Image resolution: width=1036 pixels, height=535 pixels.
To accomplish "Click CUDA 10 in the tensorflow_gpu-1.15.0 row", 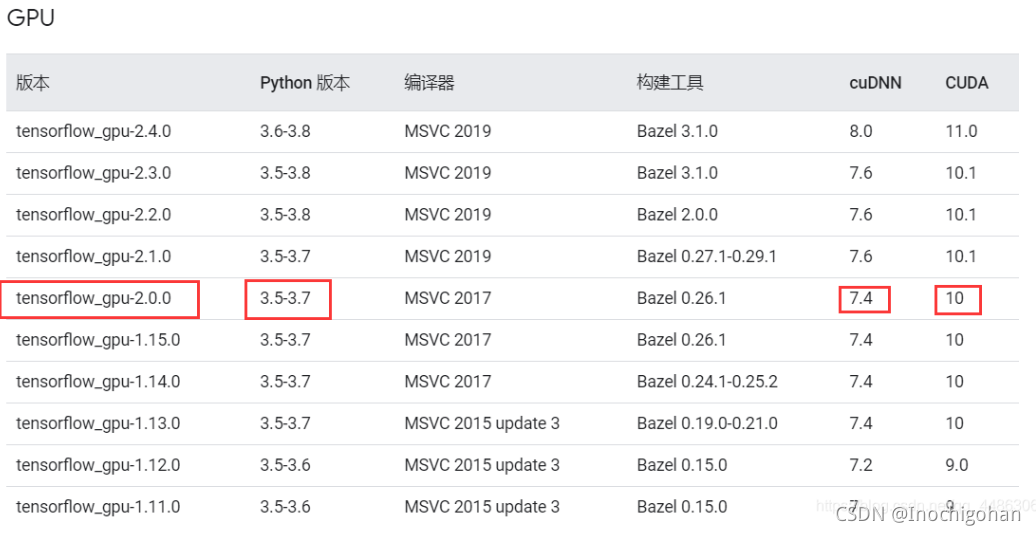I will pyautogui.click(x=955, y=339).
